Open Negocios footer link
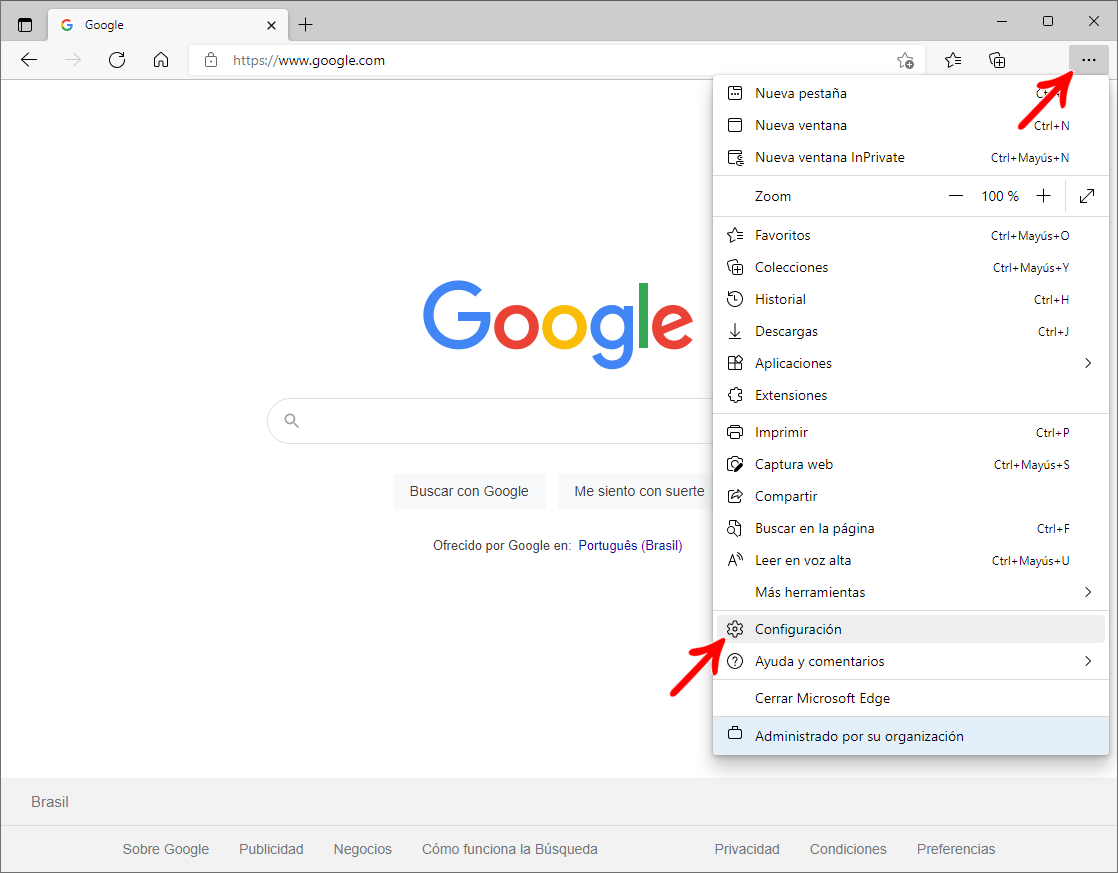Image resolution: width=1118 pixels, height=873 pixels. tap(362, 849)
